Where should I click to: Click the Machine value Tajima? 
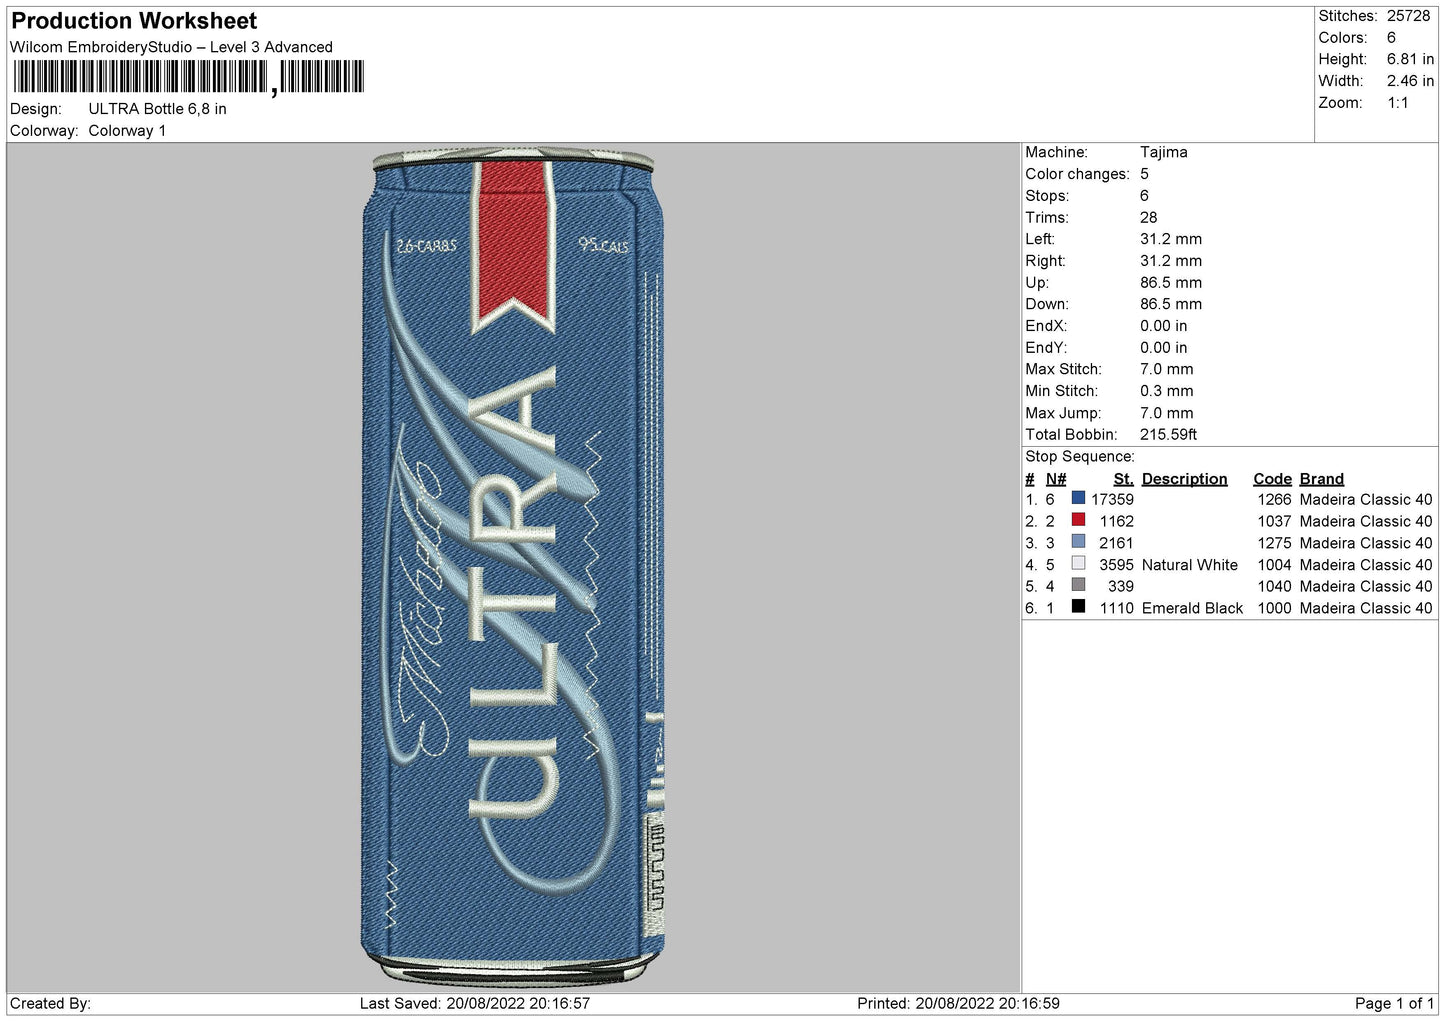pos(1164,152)
